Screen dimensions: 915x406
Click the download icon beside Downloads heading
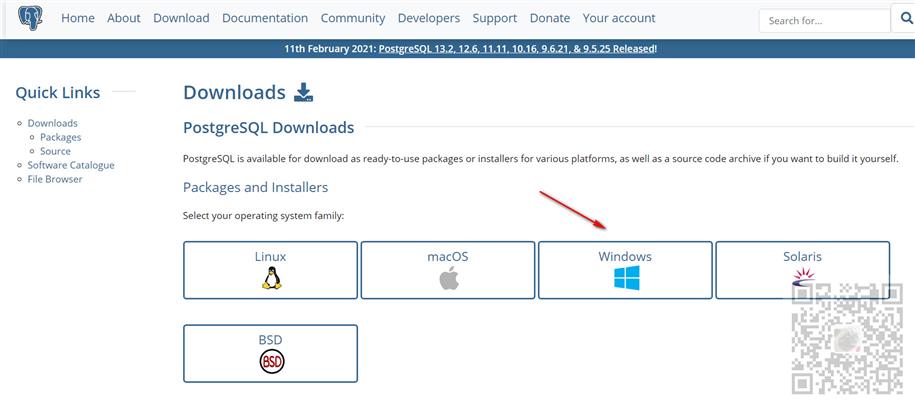tap(303, 92)
